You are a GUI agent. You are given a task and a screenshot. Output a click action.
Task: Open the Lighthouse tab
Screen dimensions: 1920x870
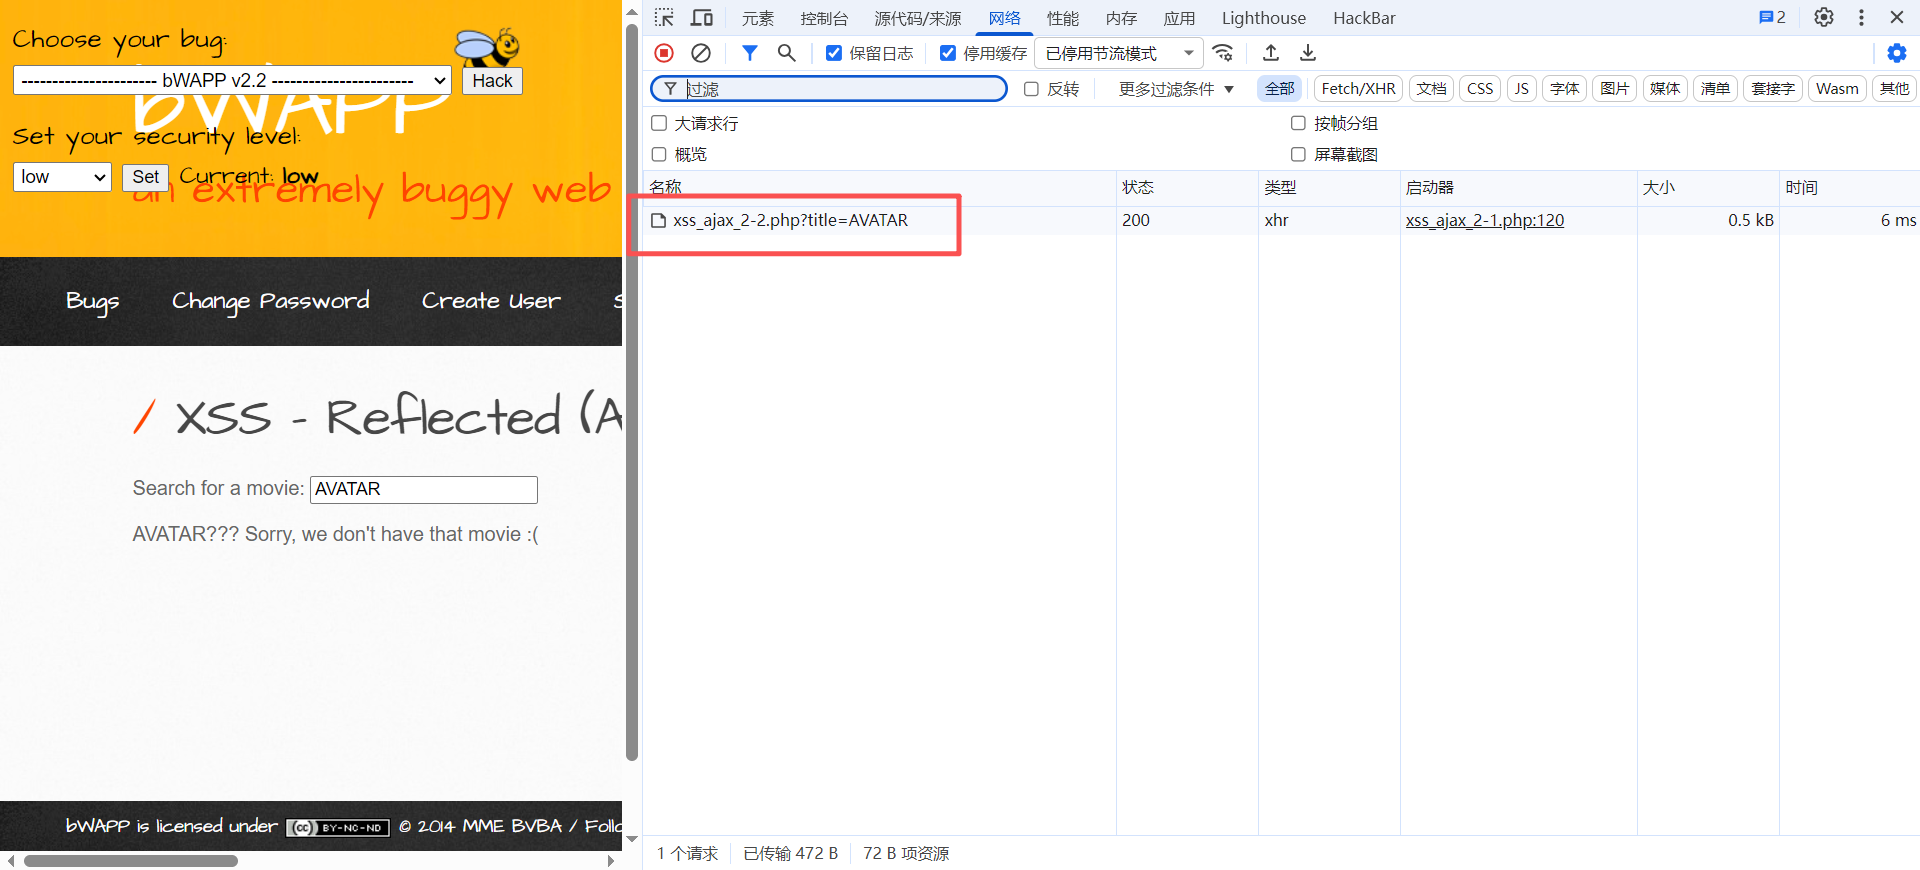click(x=1264, y=18)
